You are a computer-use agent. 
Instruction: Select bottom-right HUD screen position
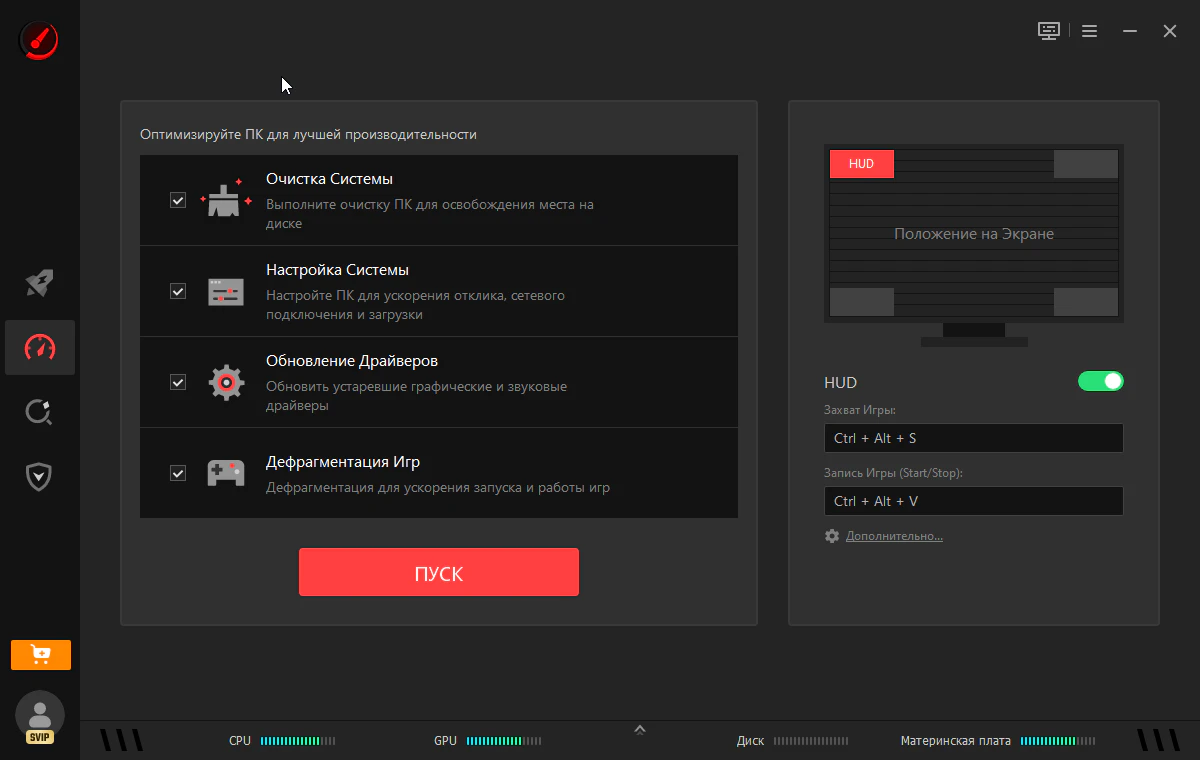coord(1086,302)
